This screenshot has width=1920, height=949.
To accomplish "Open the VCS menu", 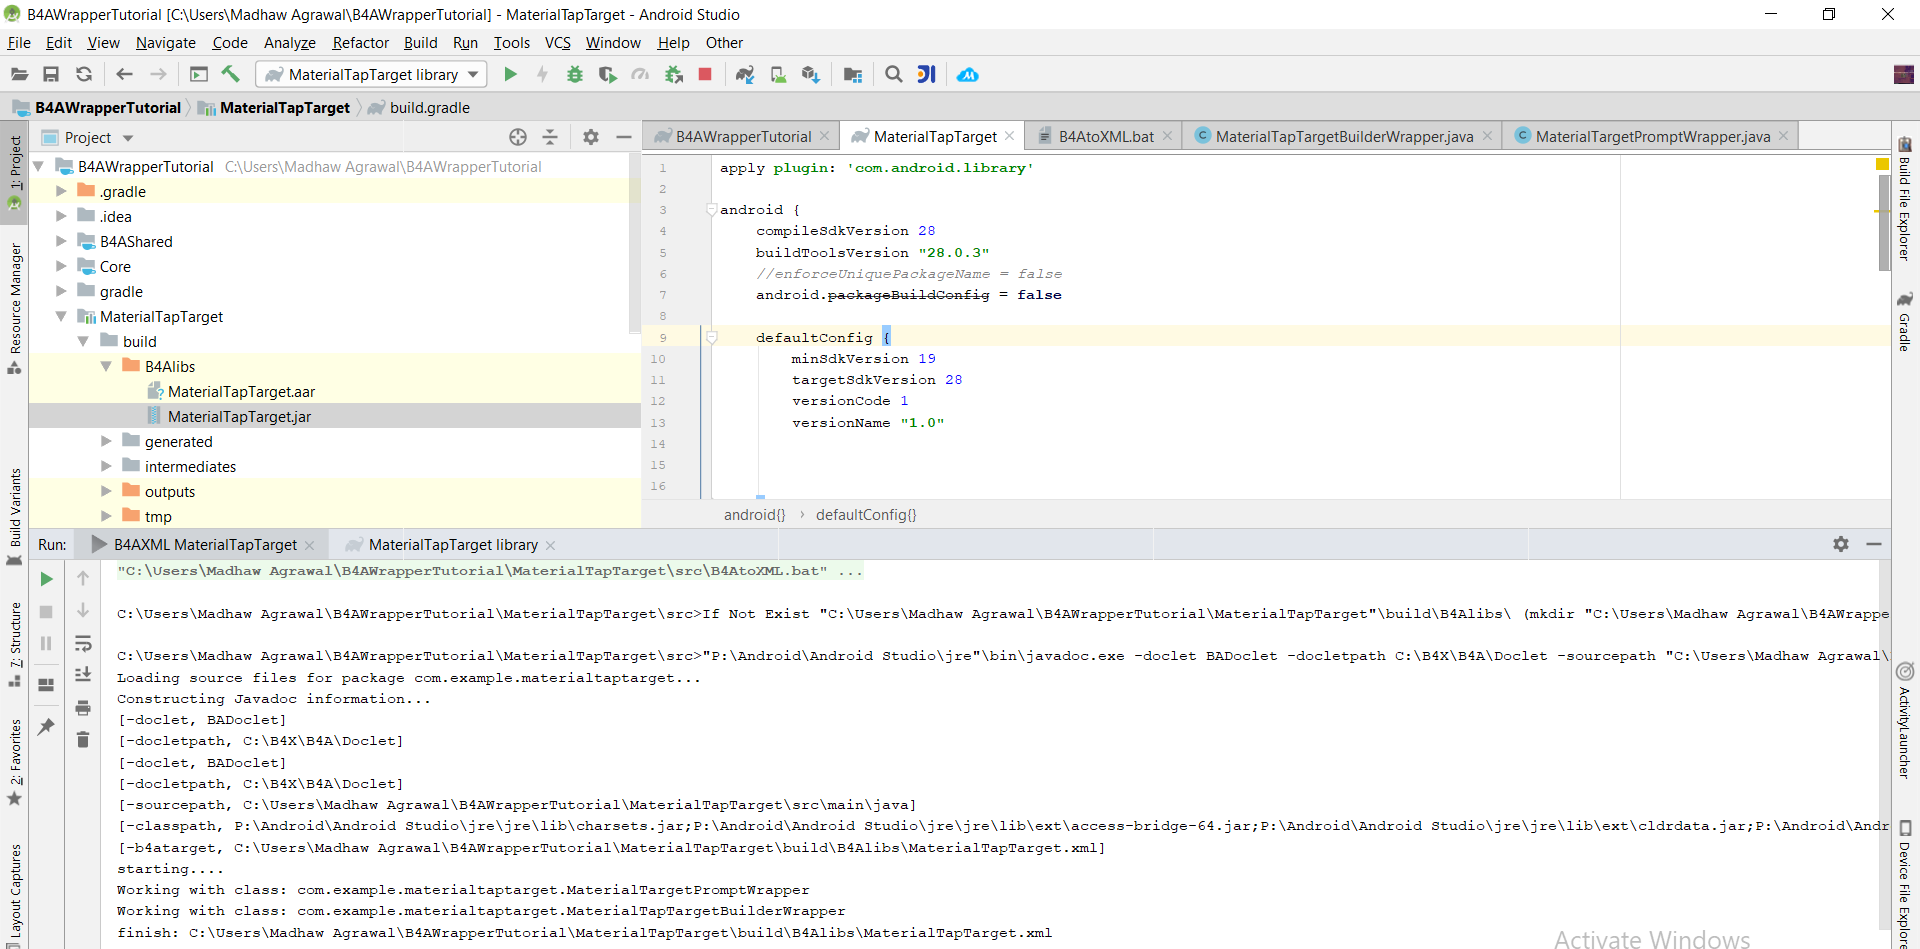I will 558,43.
